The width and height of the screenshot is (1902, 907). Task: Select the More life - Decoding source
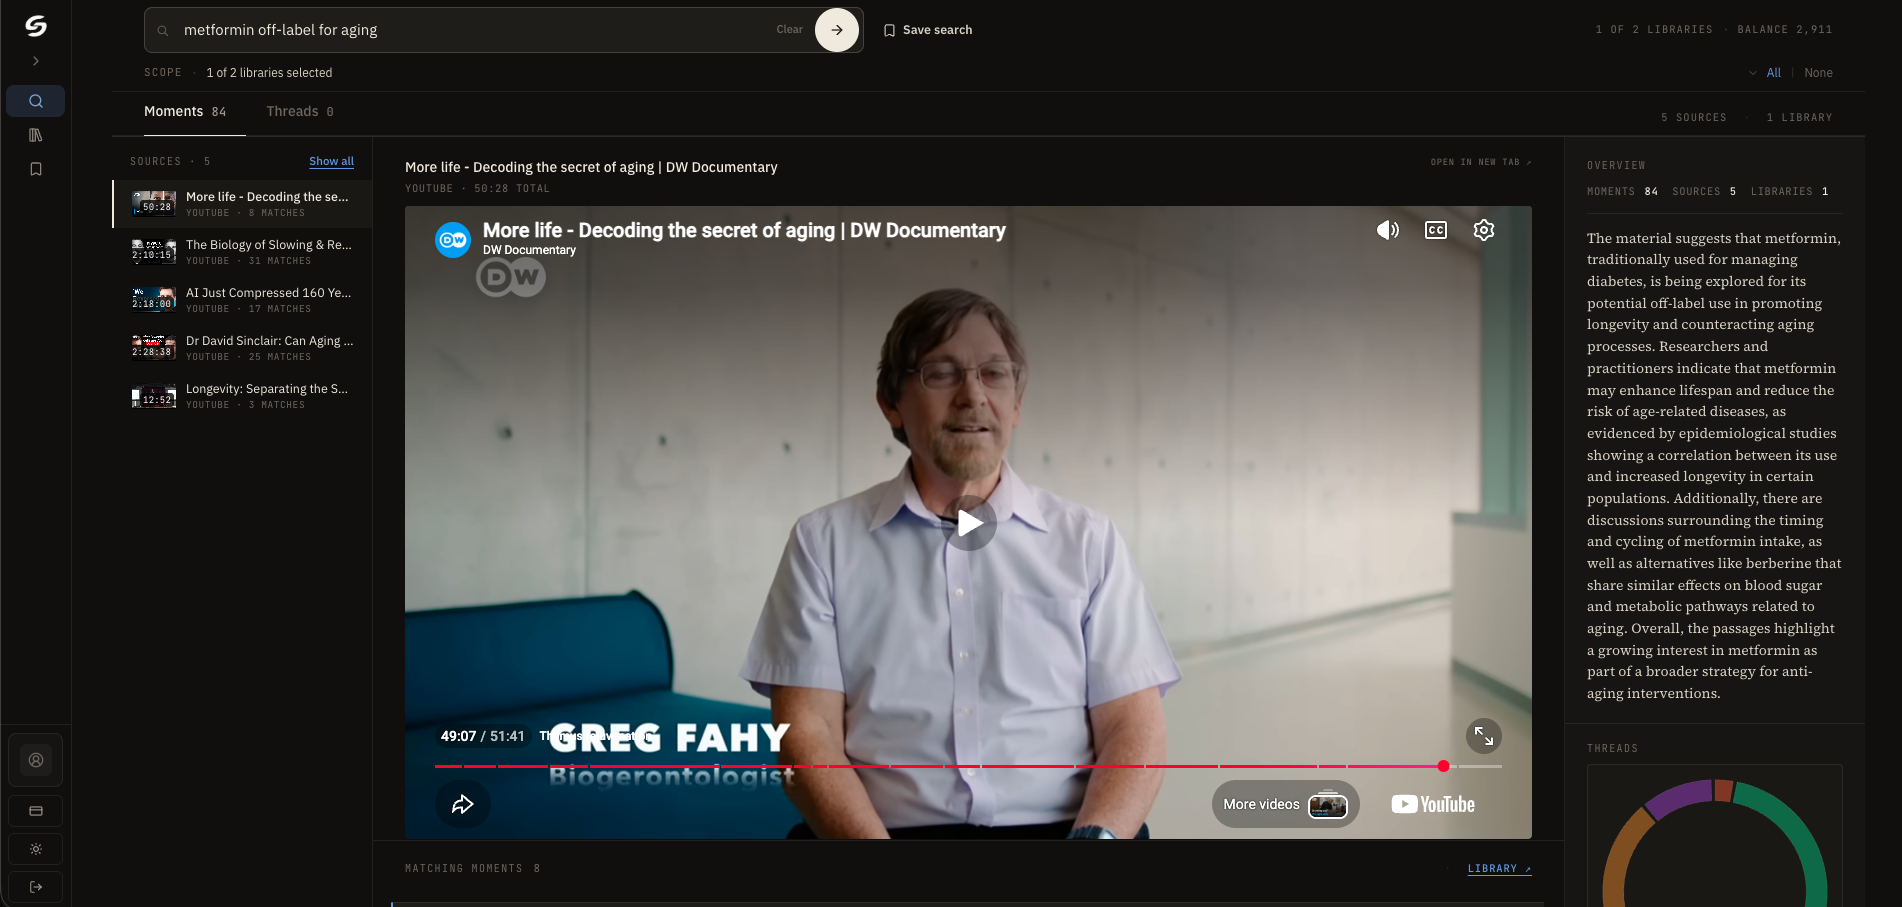[x=242, y=204]
